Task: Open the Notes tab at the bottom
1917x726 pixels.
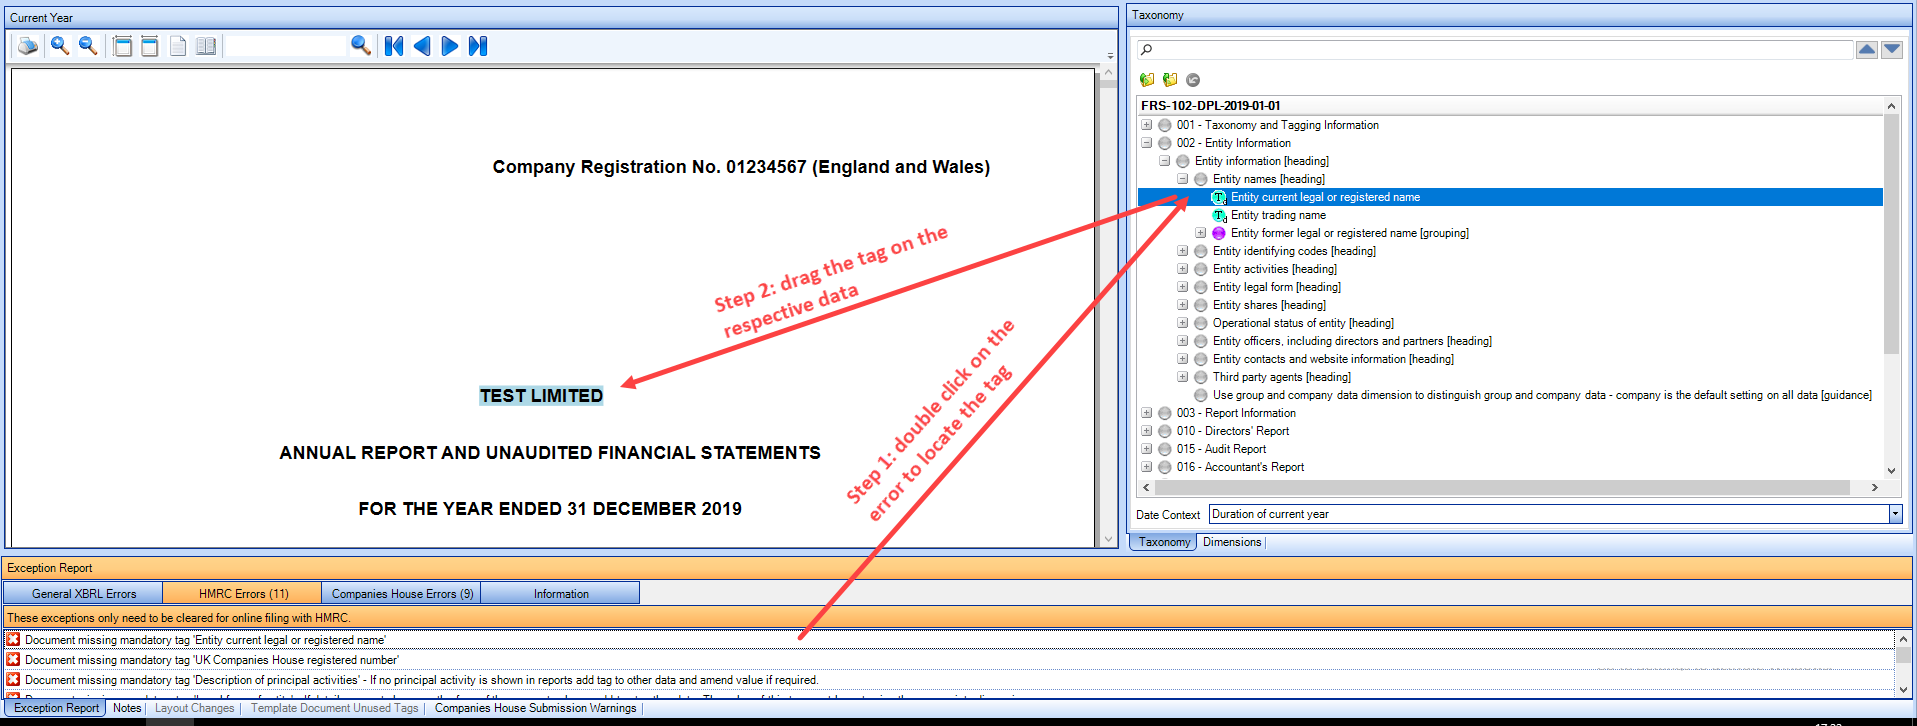Action: pyautogui.click(x=127, y=708)
